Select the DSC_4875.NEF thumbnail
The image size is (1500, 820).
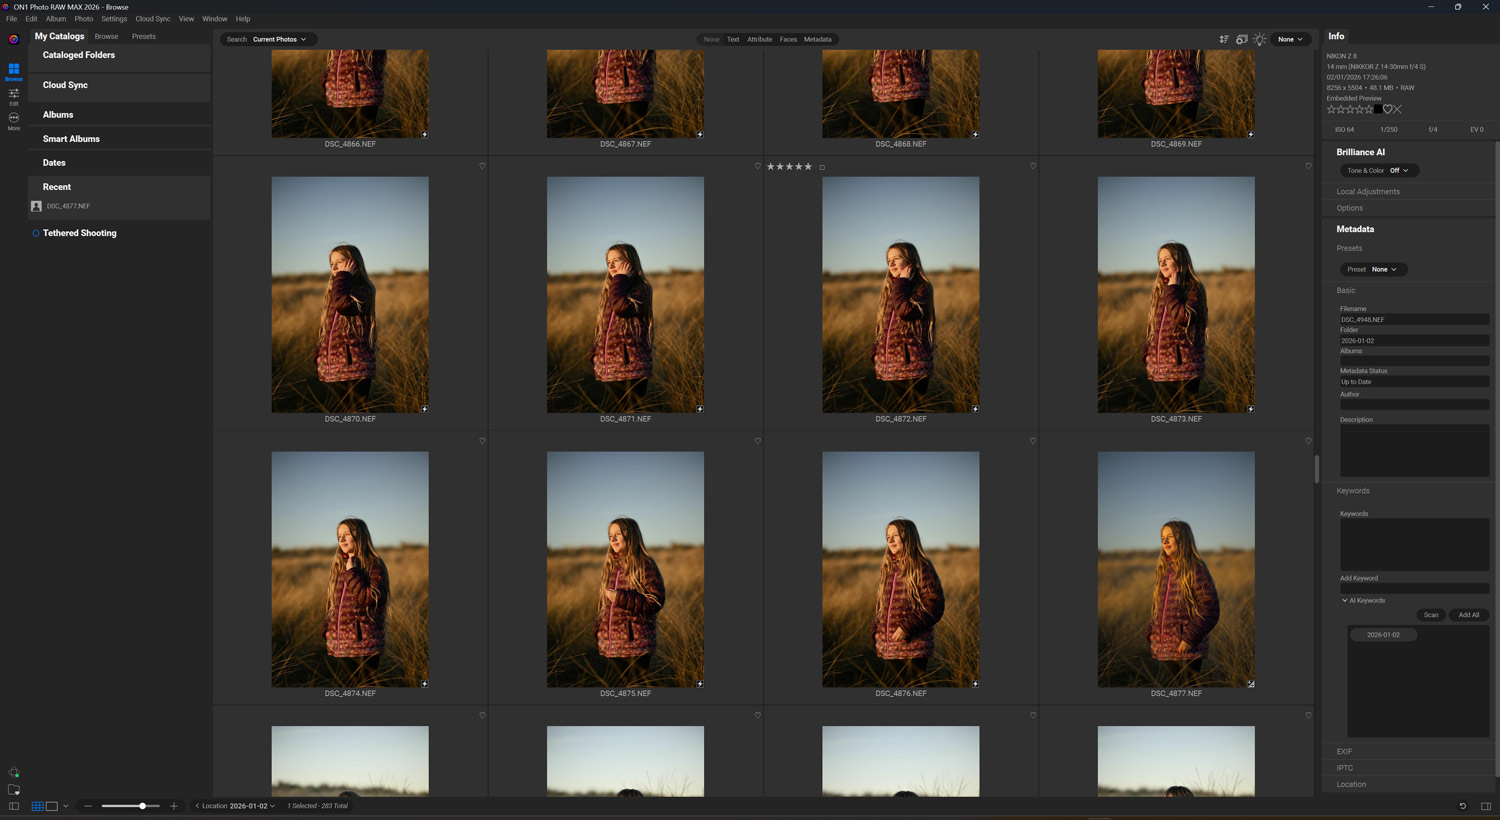[625, 569]
